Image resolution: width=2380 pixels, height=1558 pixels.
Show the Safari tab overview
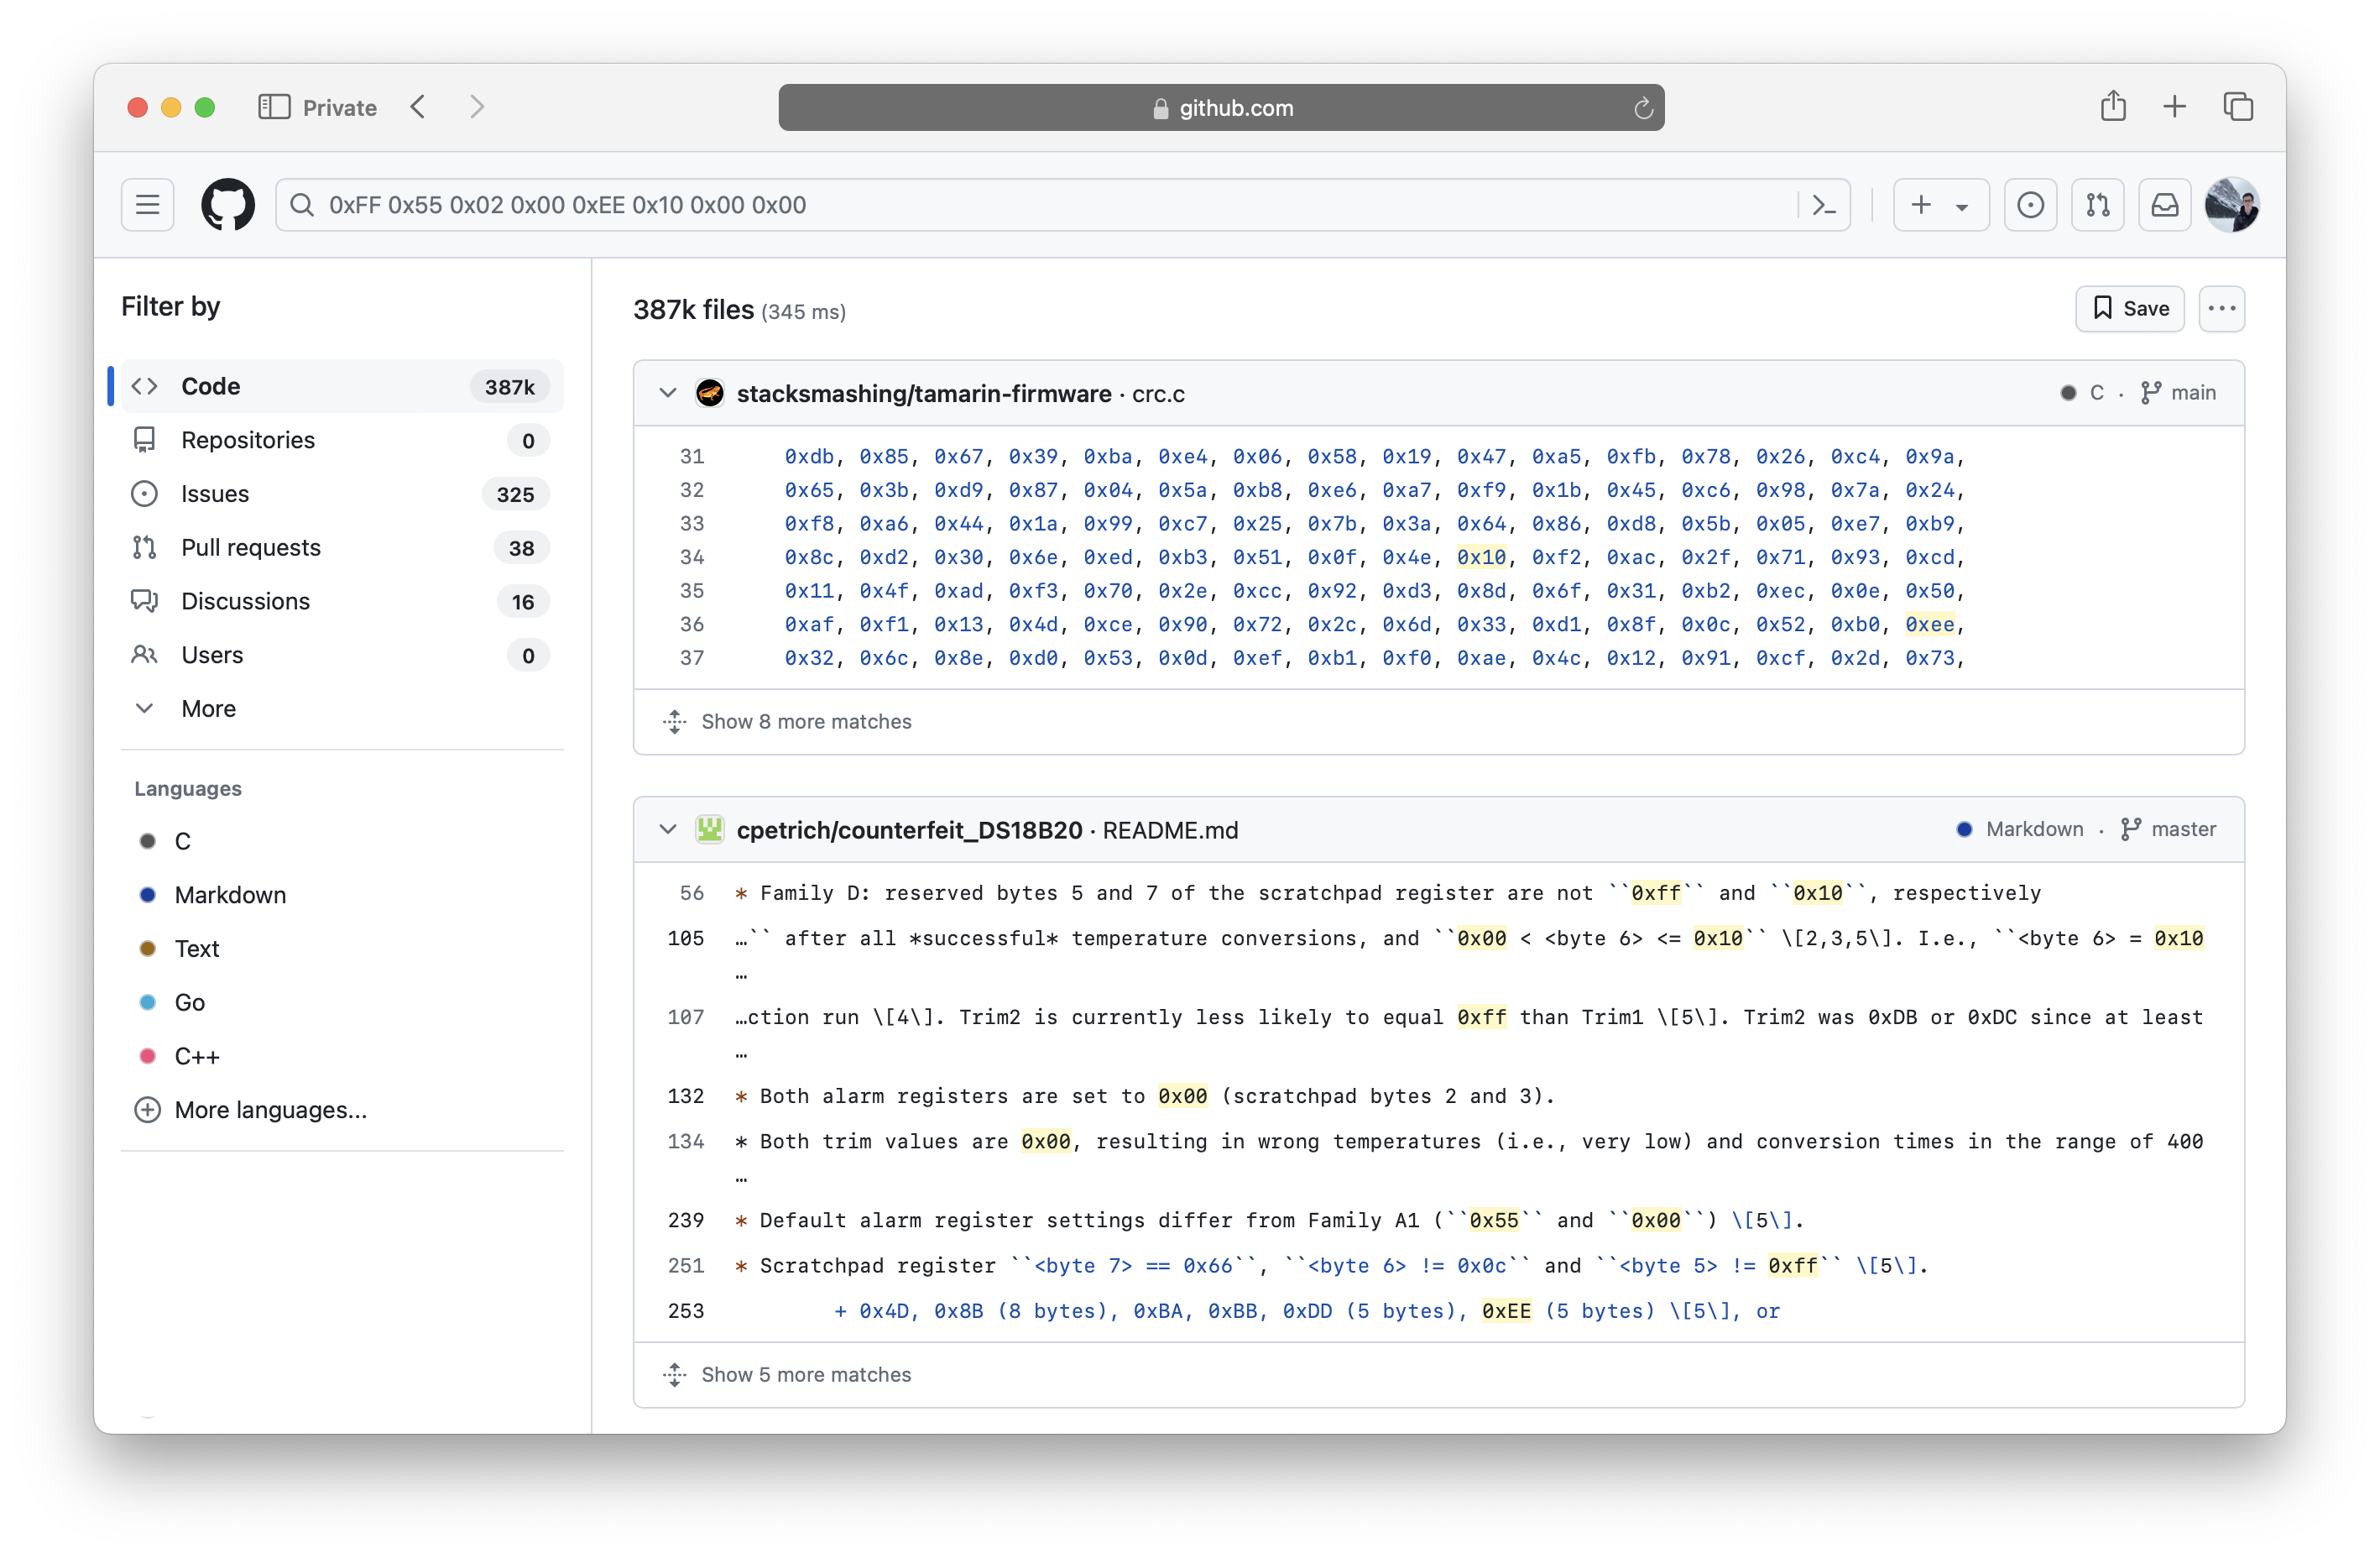(2237, 107)
